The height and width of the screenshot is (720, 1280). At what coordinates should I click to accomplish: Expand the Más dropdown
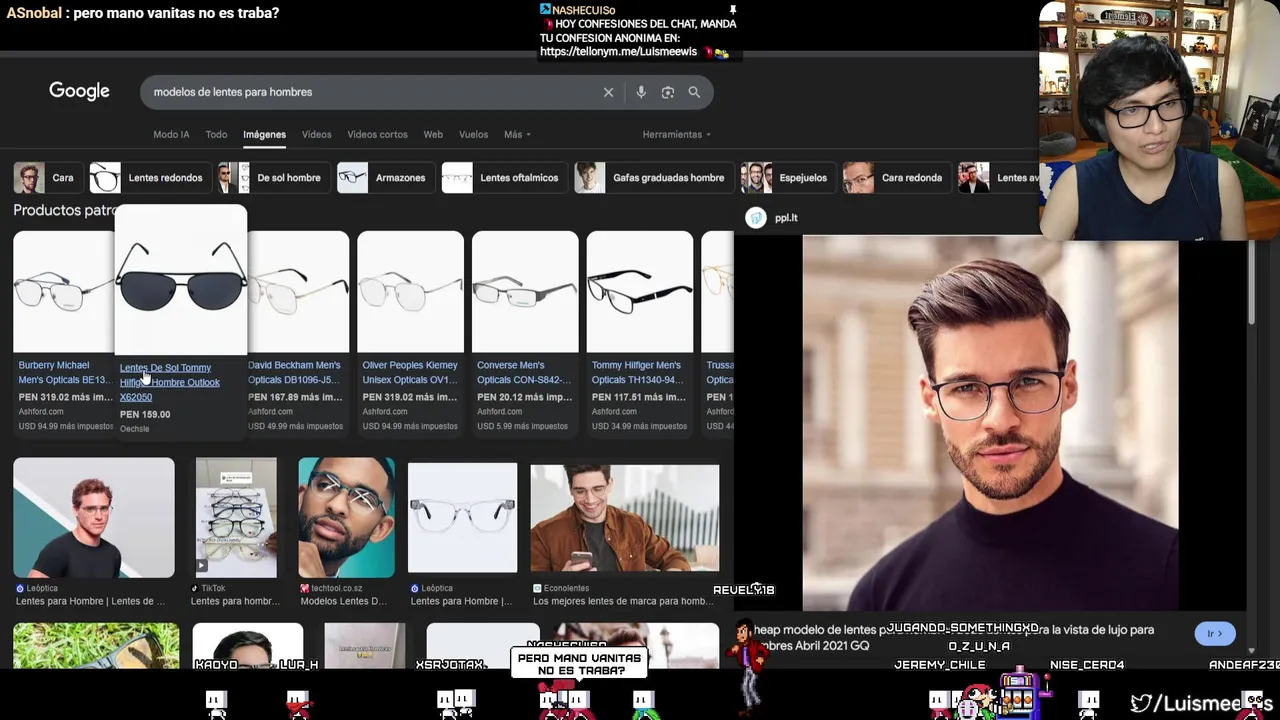[x=517, y=134]
